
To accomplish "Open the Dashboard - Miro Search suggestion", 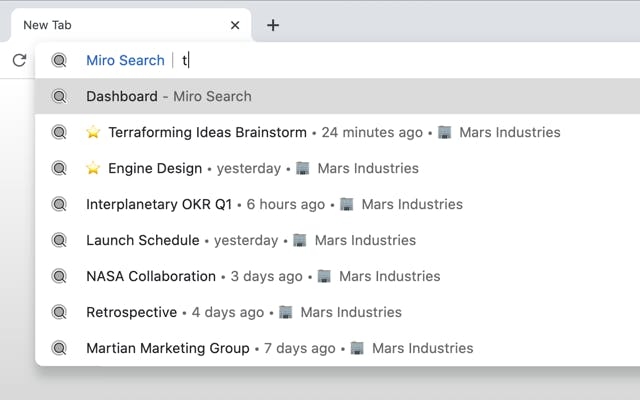I will (x=337, y=96).
